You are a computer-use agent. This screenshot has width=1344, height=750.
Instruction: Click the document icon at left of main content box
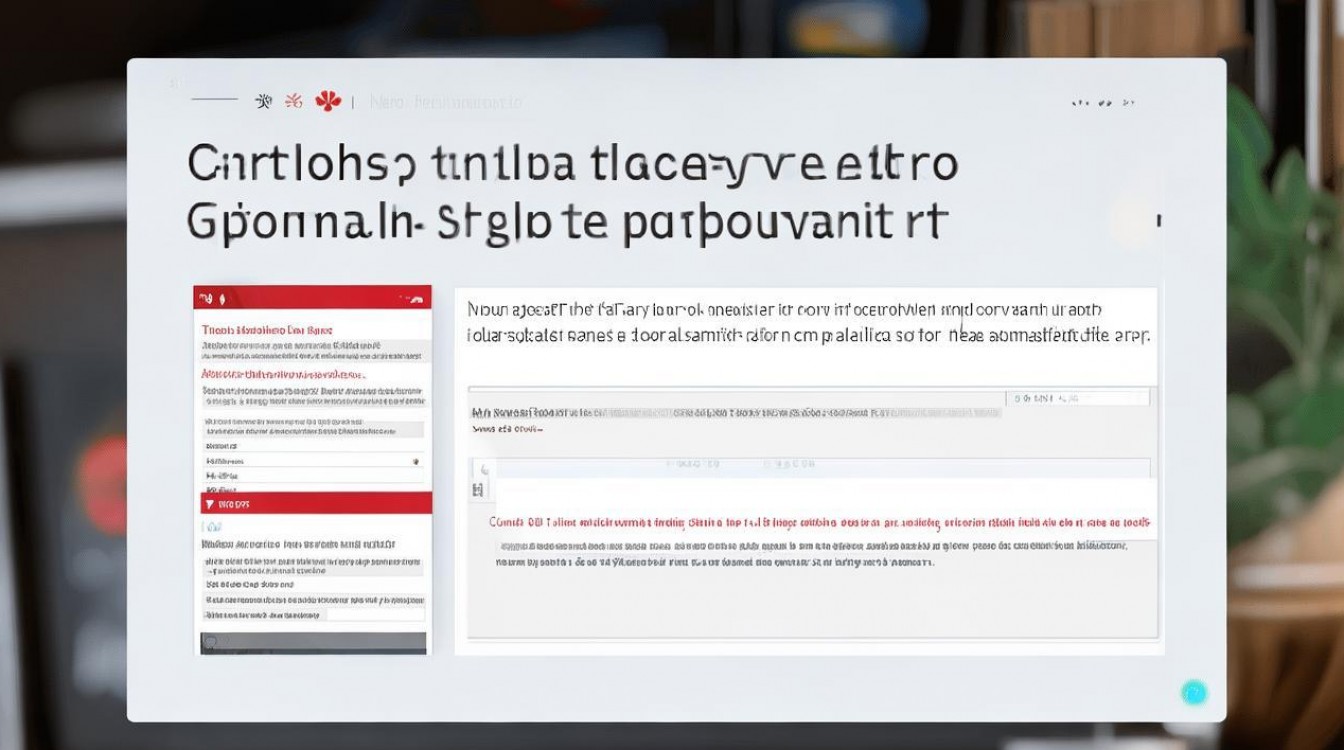pyautogui.click(x=478, y=489)
